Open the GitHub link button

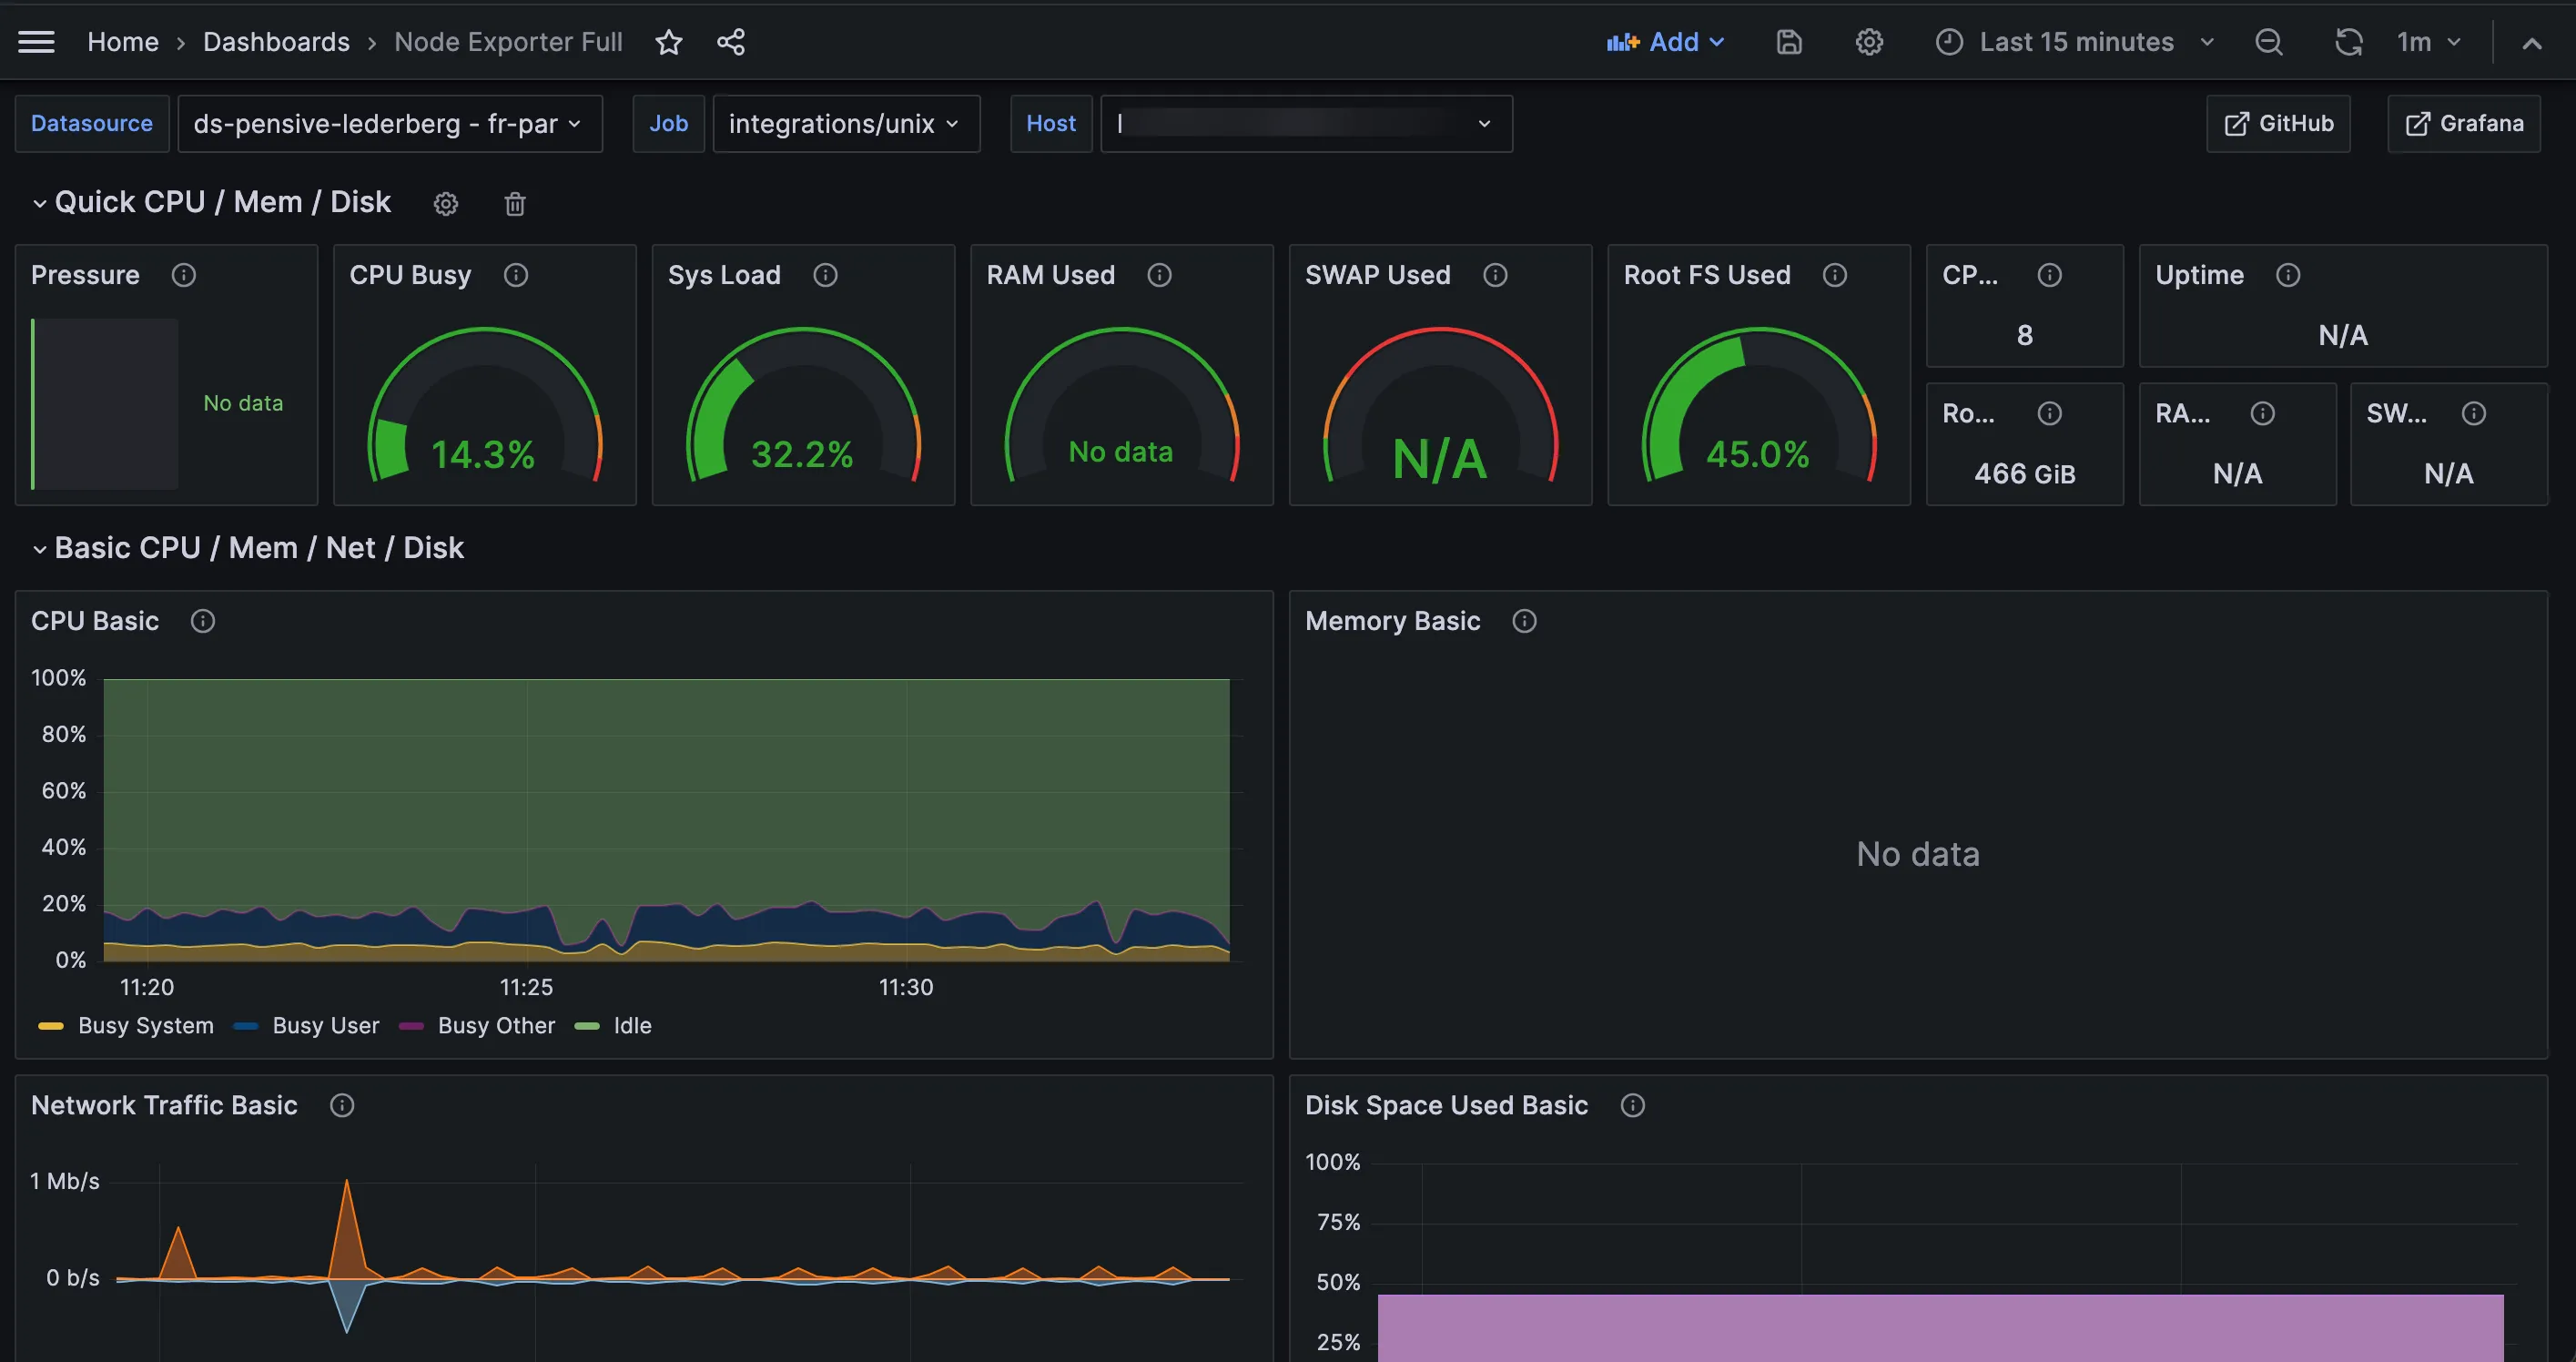(x=2278, y=124)
